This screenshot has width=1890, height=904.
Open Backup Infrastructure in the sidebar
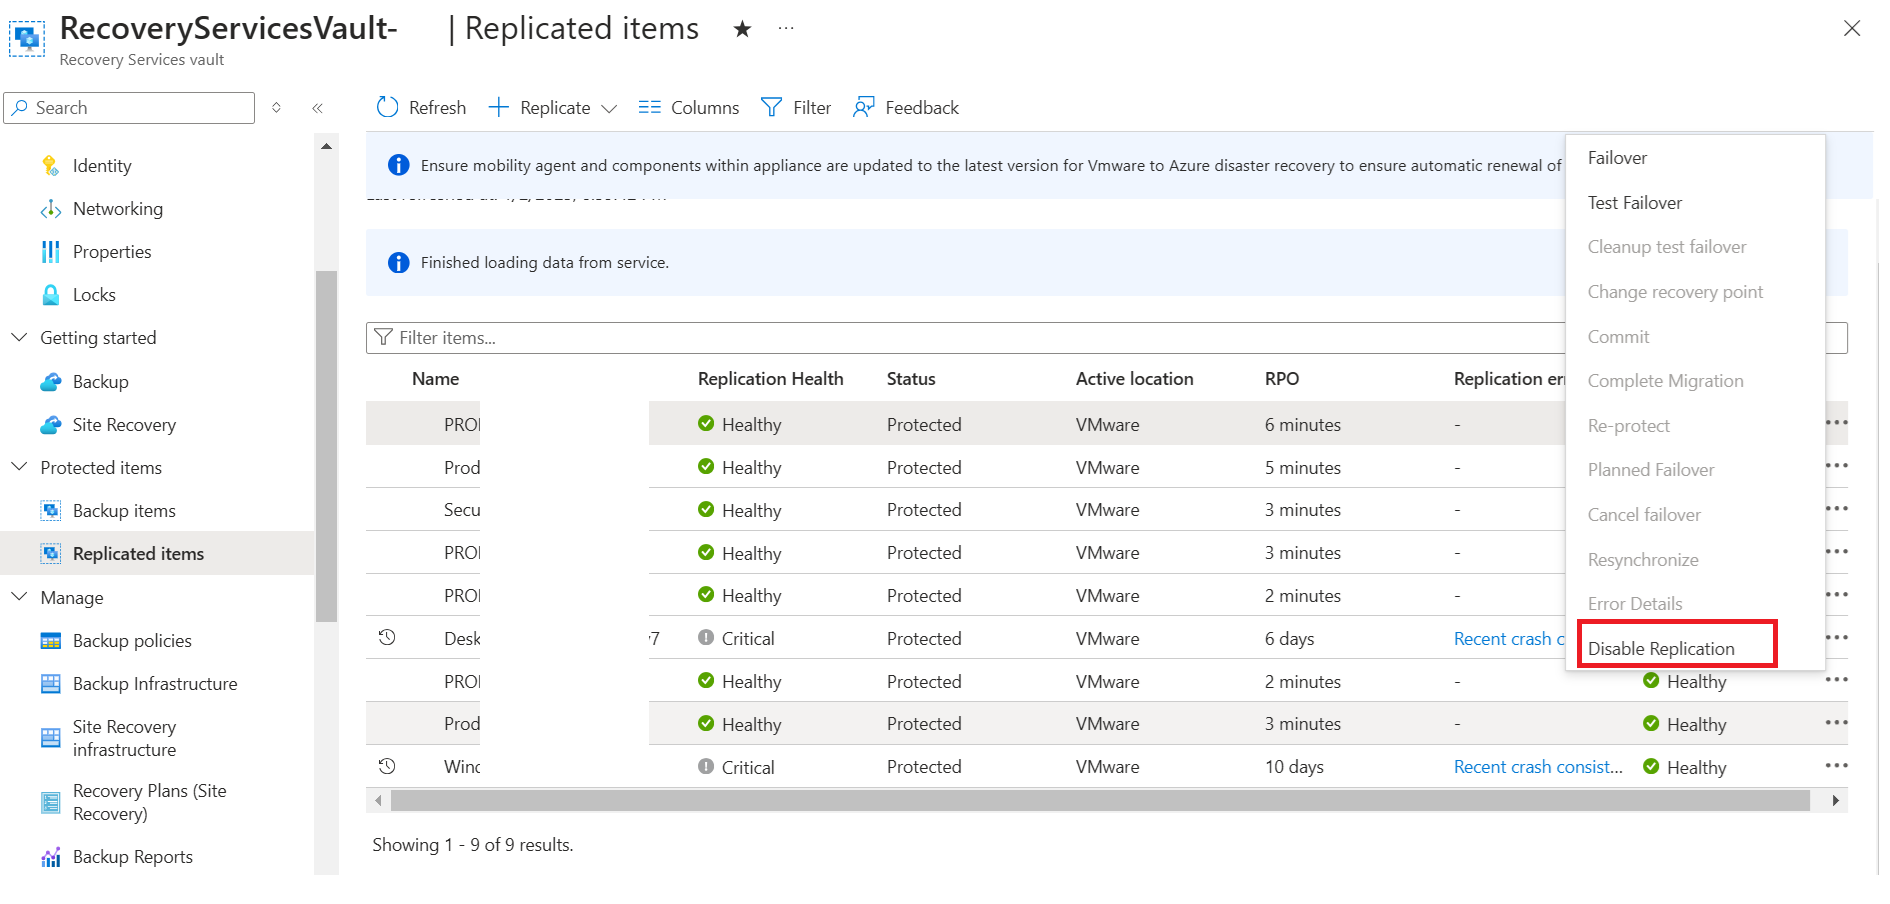[155, 684]
